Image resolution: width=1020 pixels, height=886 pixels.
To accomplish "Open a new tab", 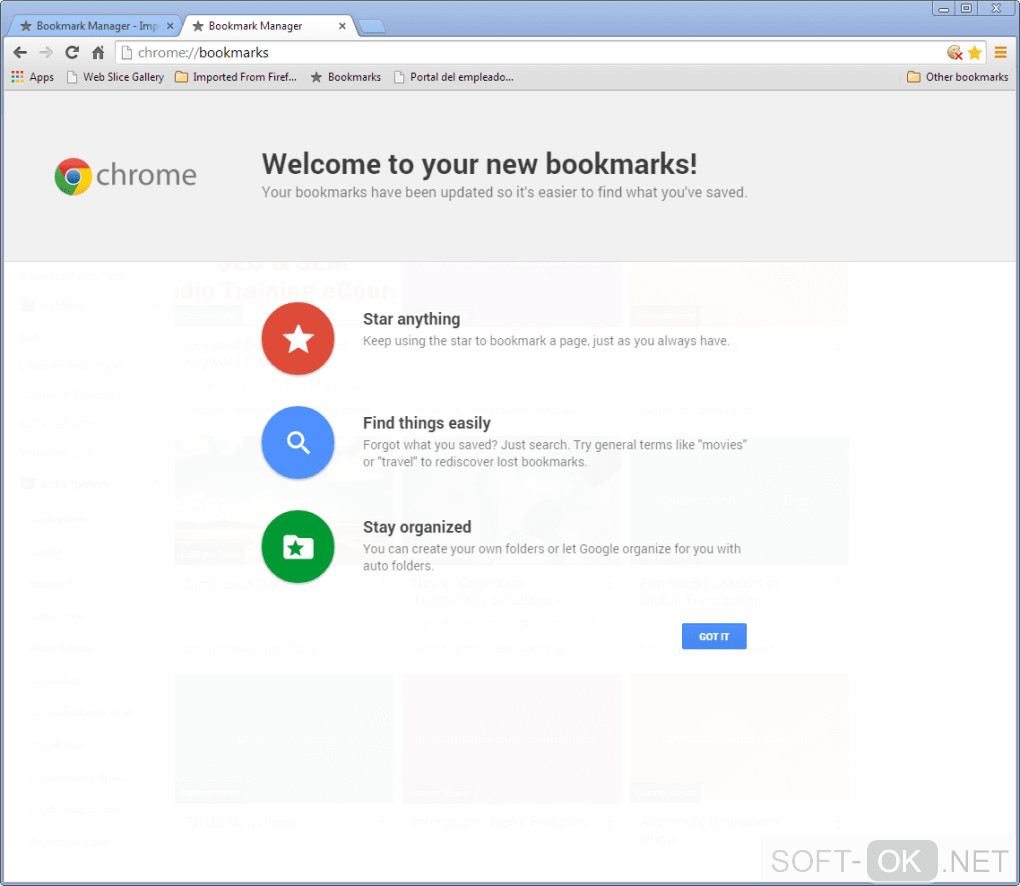I will [371, 26].
